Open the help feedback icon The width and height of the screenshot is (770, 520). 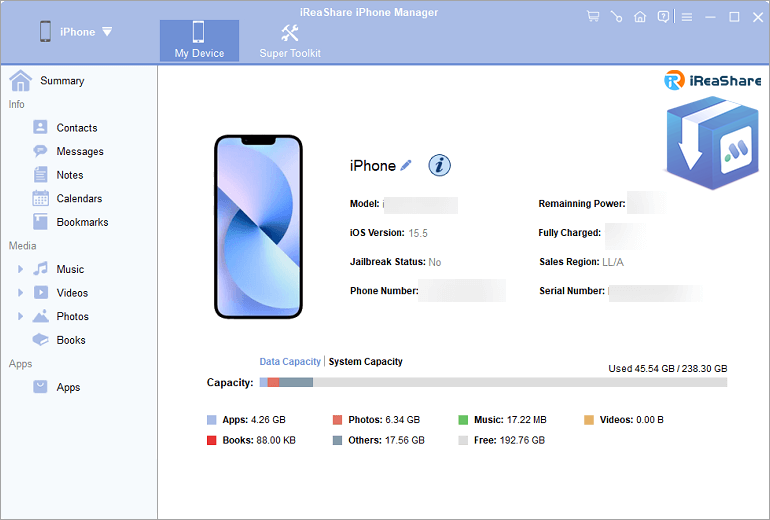[x=663, y=17]
